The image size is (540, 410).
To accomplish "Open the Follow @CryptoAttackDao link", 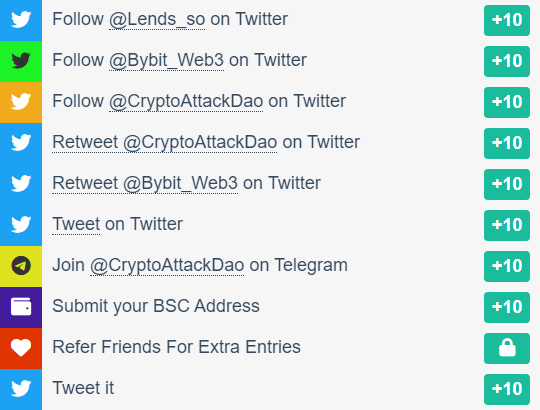I will pos(186,101).
